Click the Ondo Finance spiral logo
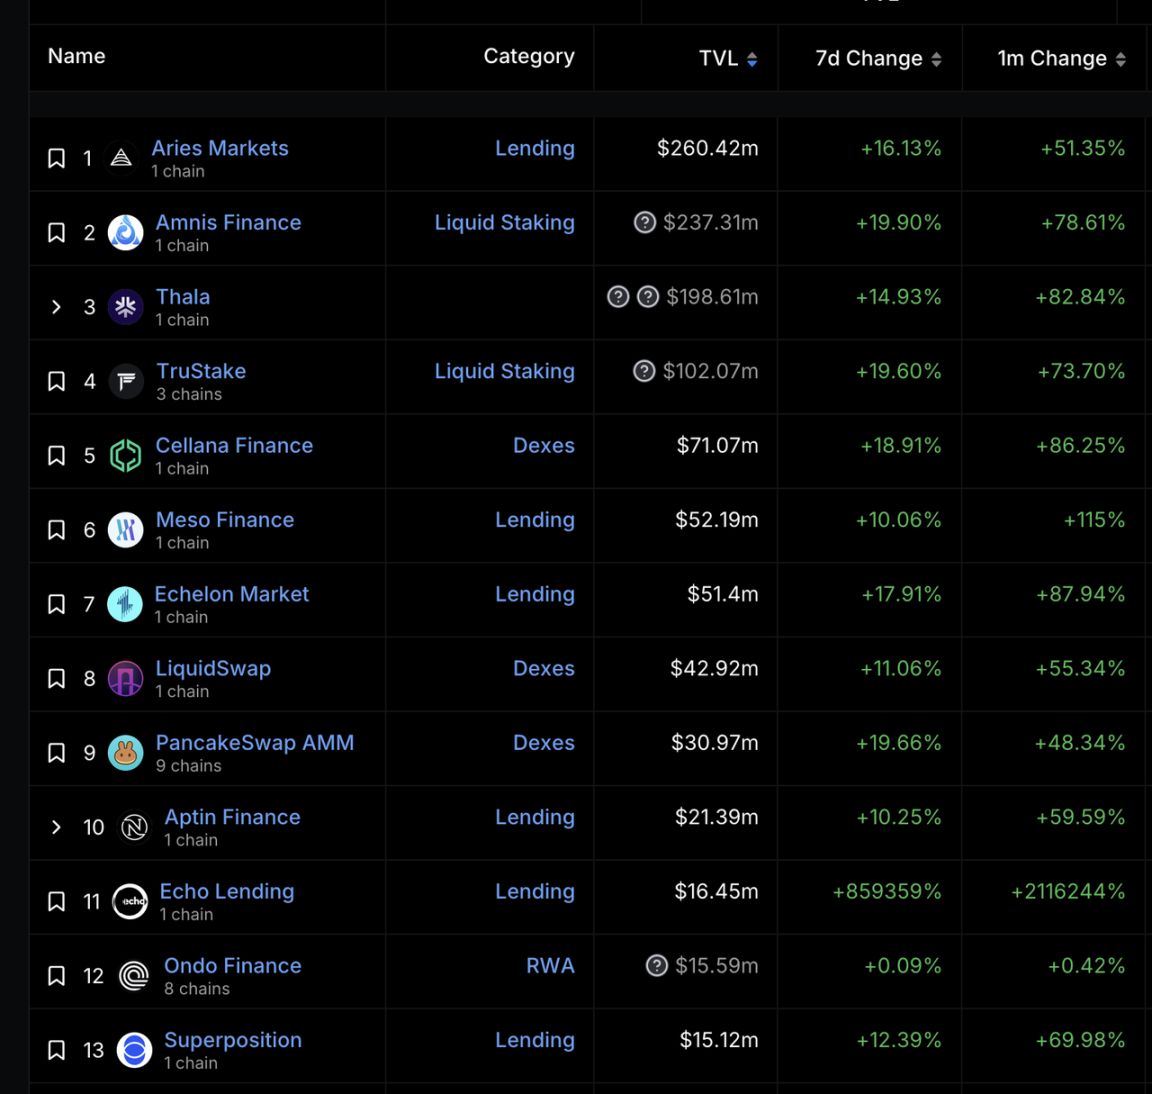 134,976
